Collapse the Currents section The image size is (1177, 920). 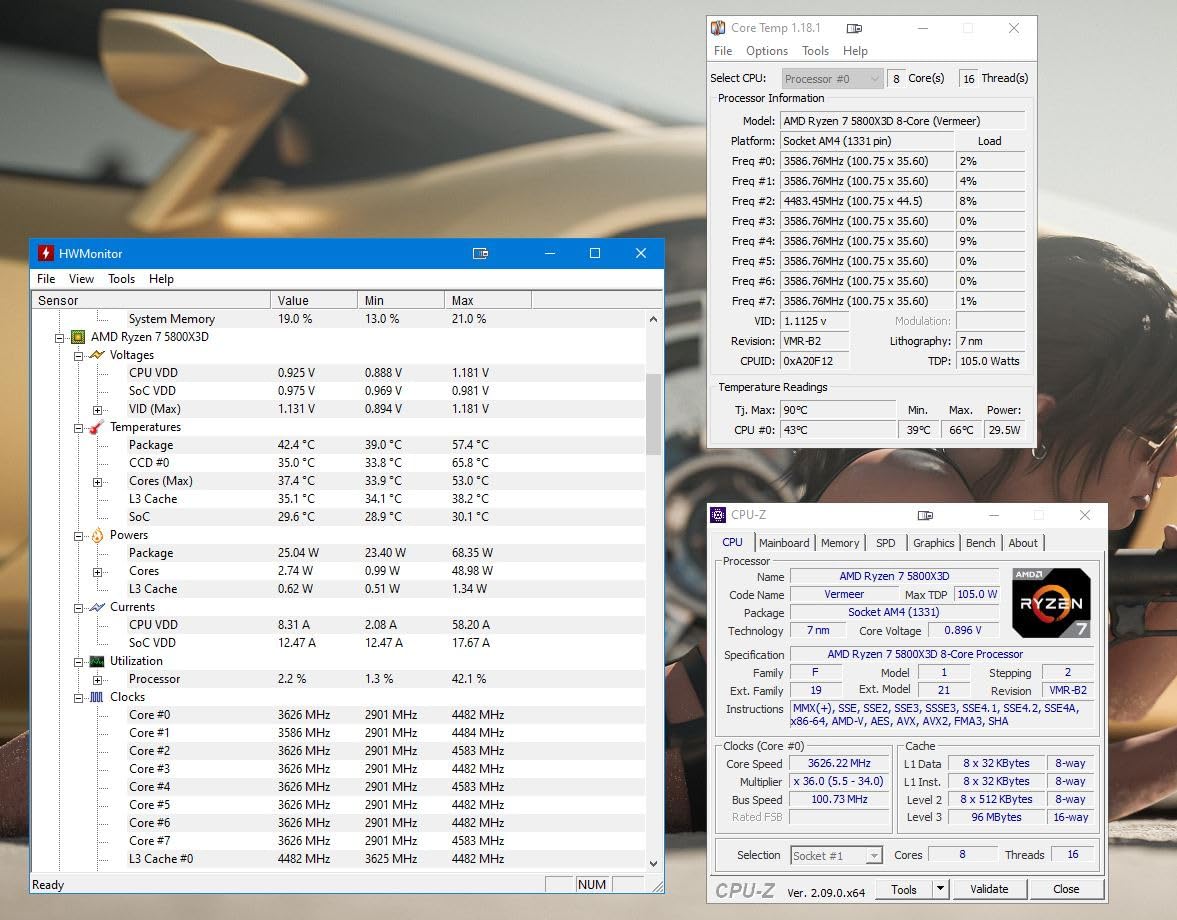78,608
